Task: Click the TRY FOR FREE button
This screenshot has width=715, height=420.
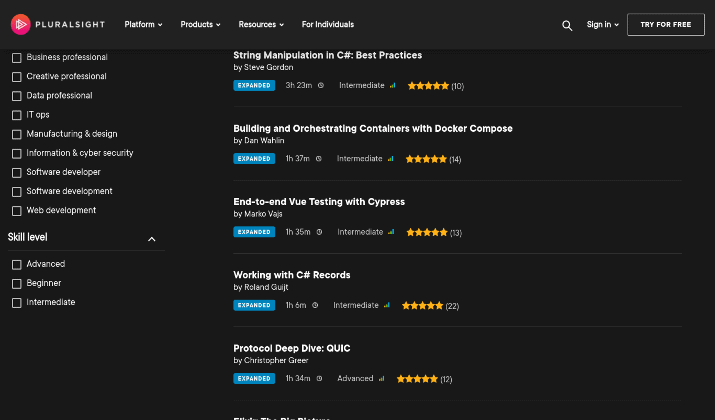Action: pos(666,25)
